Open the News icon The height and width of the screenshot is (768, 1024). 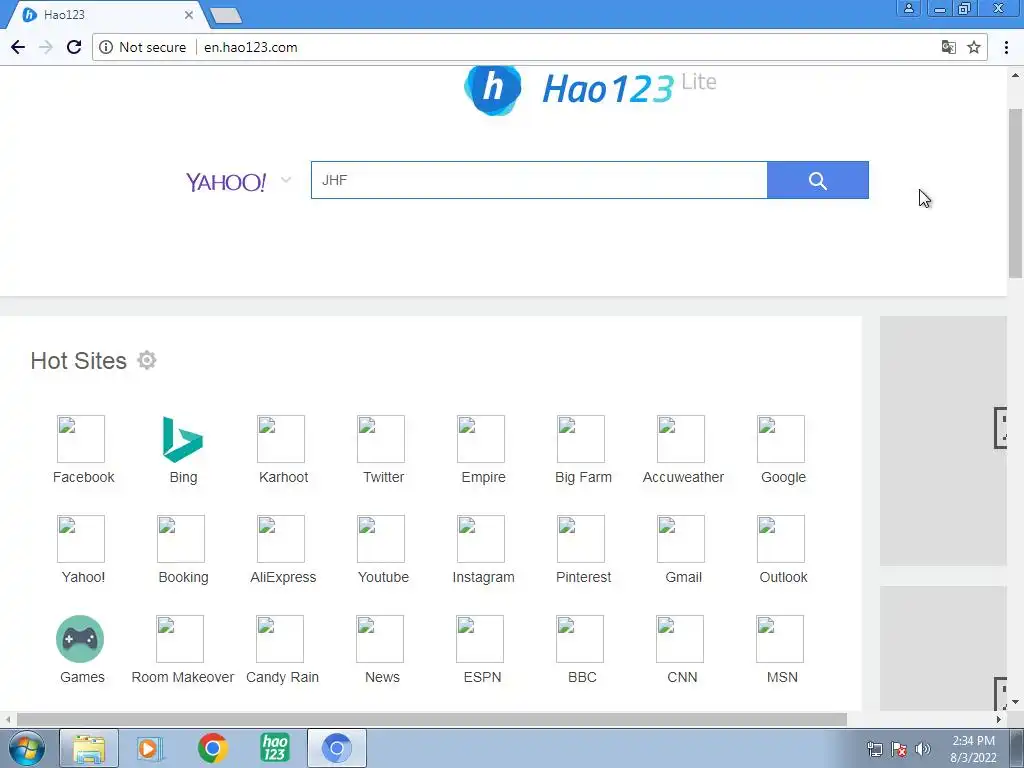379,639
